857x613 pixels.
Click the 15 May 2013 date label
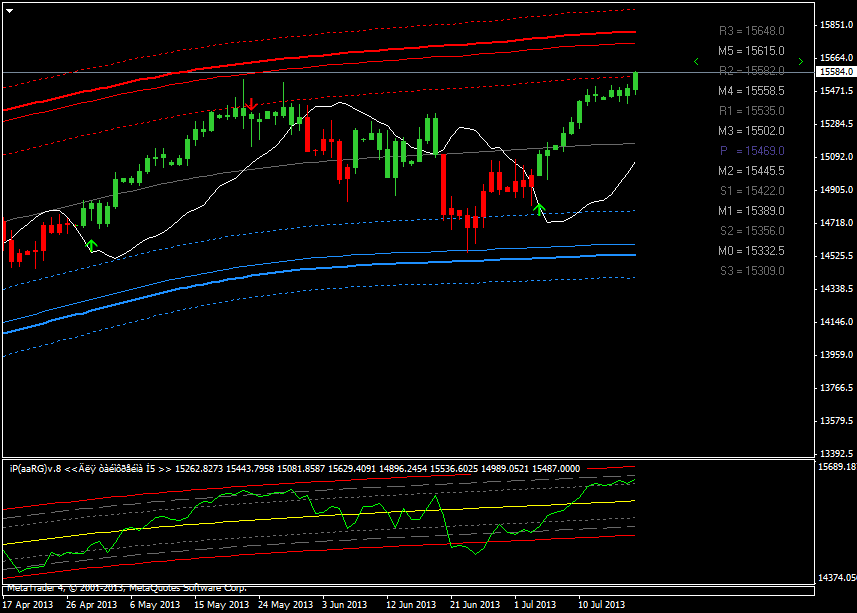click(221, 604)
